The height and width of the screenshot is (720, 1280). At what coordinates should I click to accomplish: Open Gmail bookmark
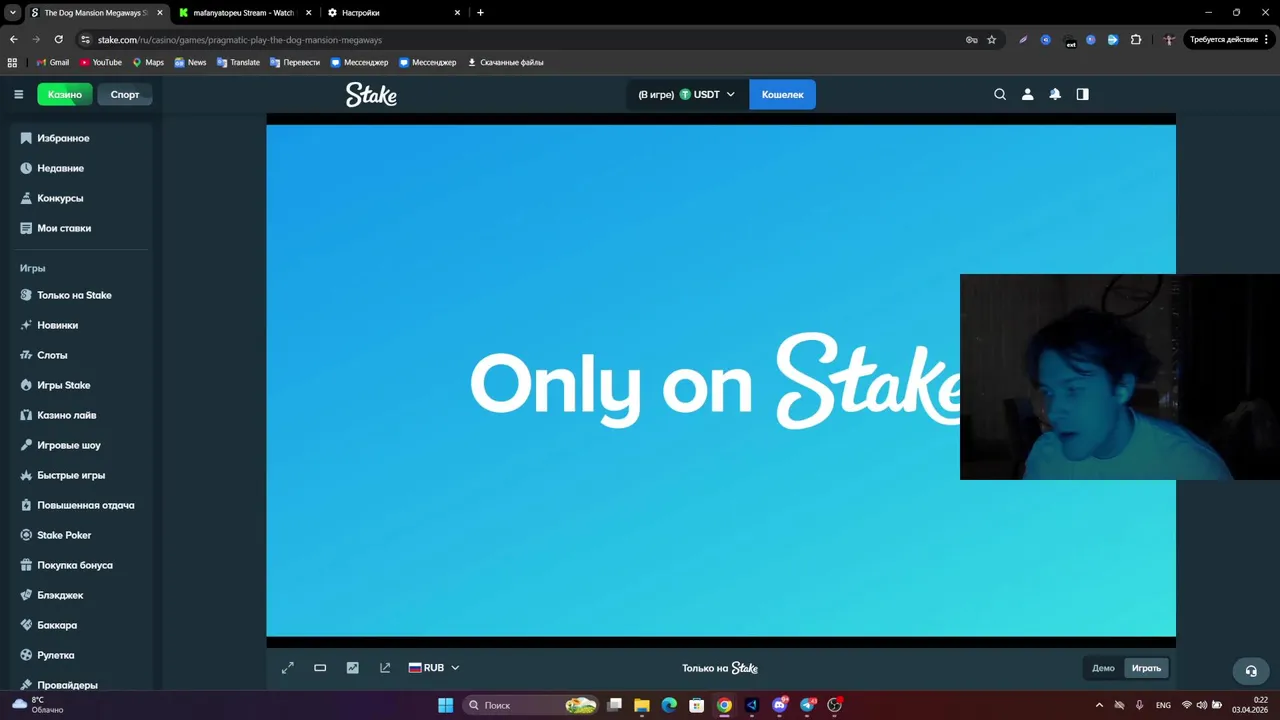pos(52,62)
